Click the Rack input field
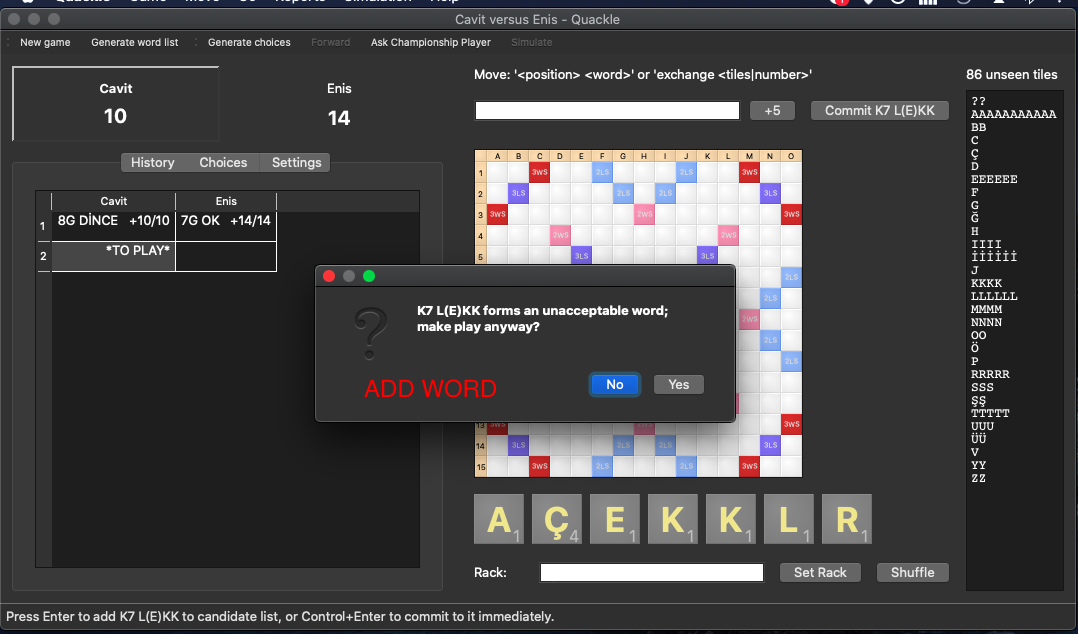 tap(651, 572)
